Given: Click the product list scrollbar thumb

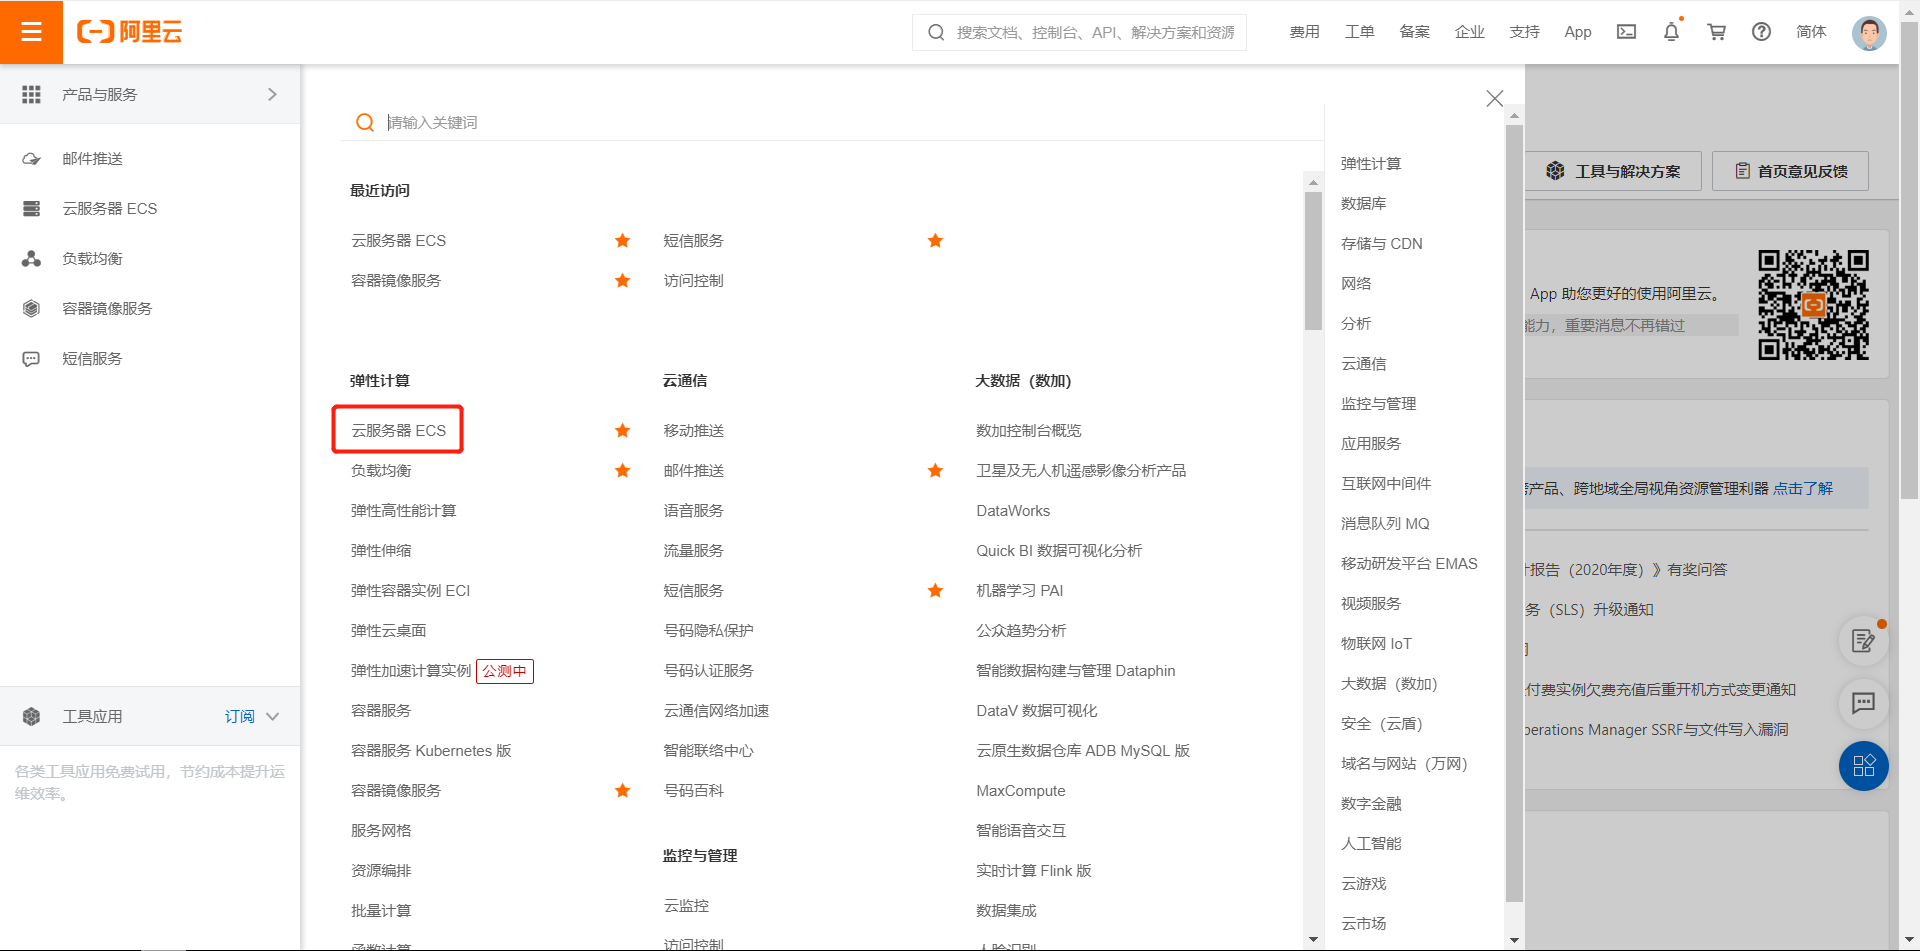Looking at the screenshot, I should point(1313,260).
